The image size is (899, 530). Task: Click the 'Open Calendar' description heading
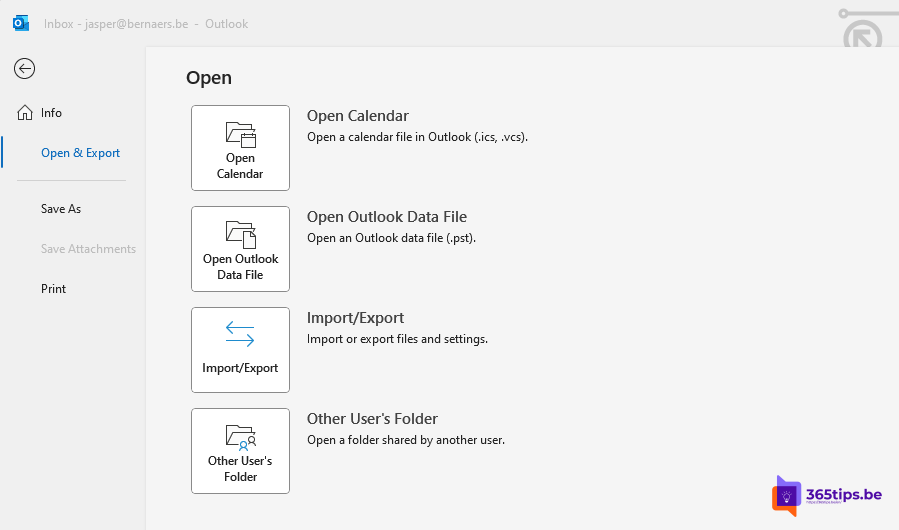(x=358, y=116)
